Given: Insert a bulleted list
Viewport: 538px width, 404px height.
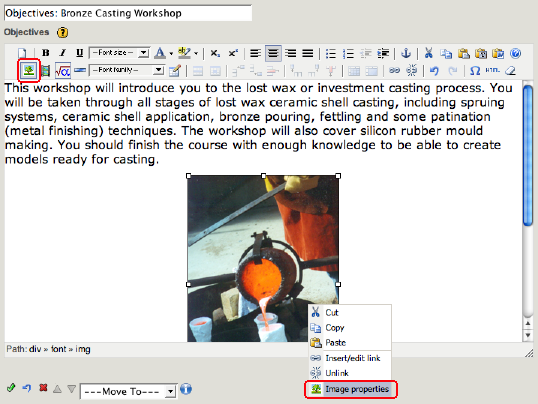Looking at the screenshot, I should point(330,54).
